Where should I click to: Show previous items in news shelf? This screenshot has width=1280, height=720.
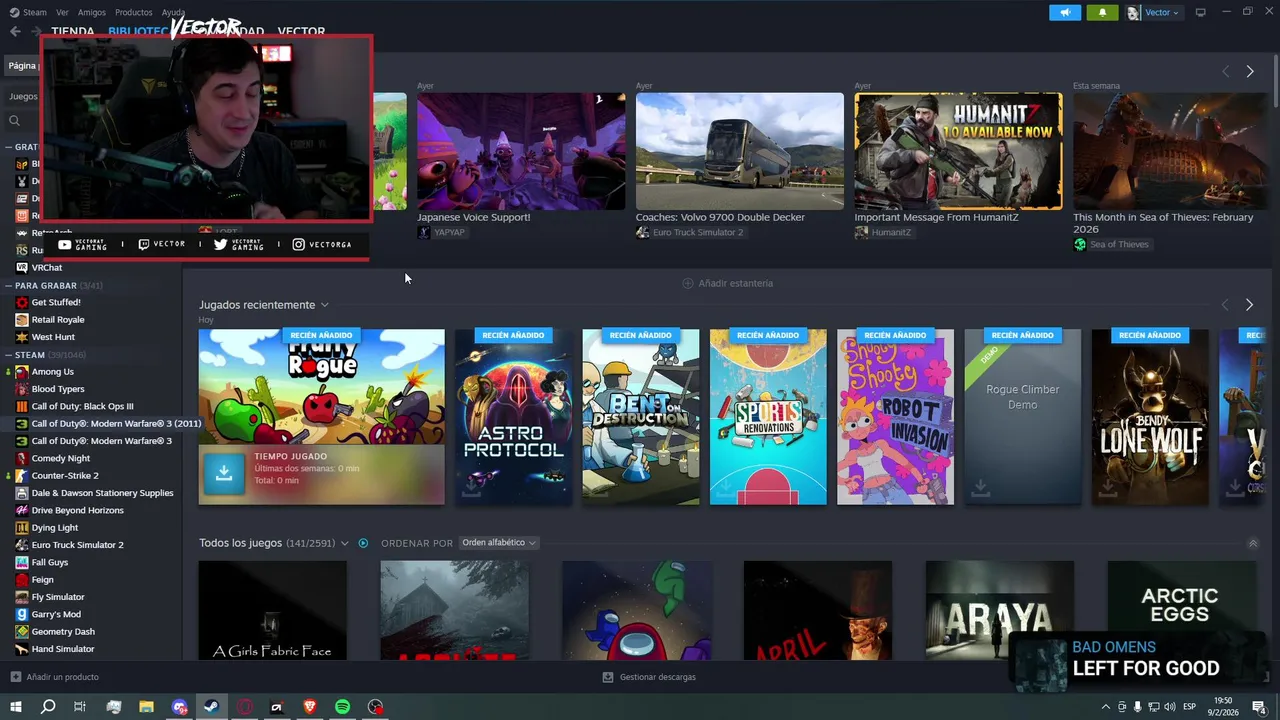point(1225,72)
